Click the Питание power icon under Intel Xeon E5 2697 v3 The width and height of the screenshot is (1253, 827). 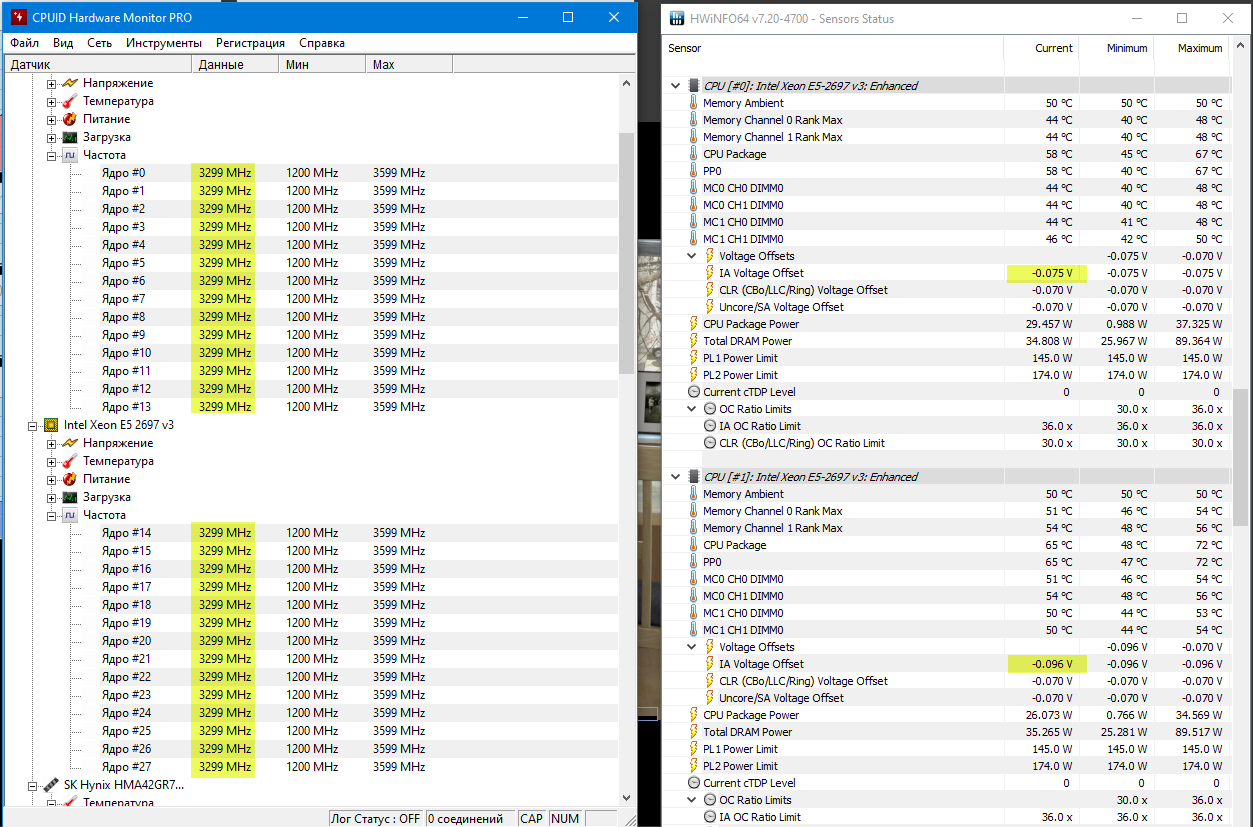70,479
